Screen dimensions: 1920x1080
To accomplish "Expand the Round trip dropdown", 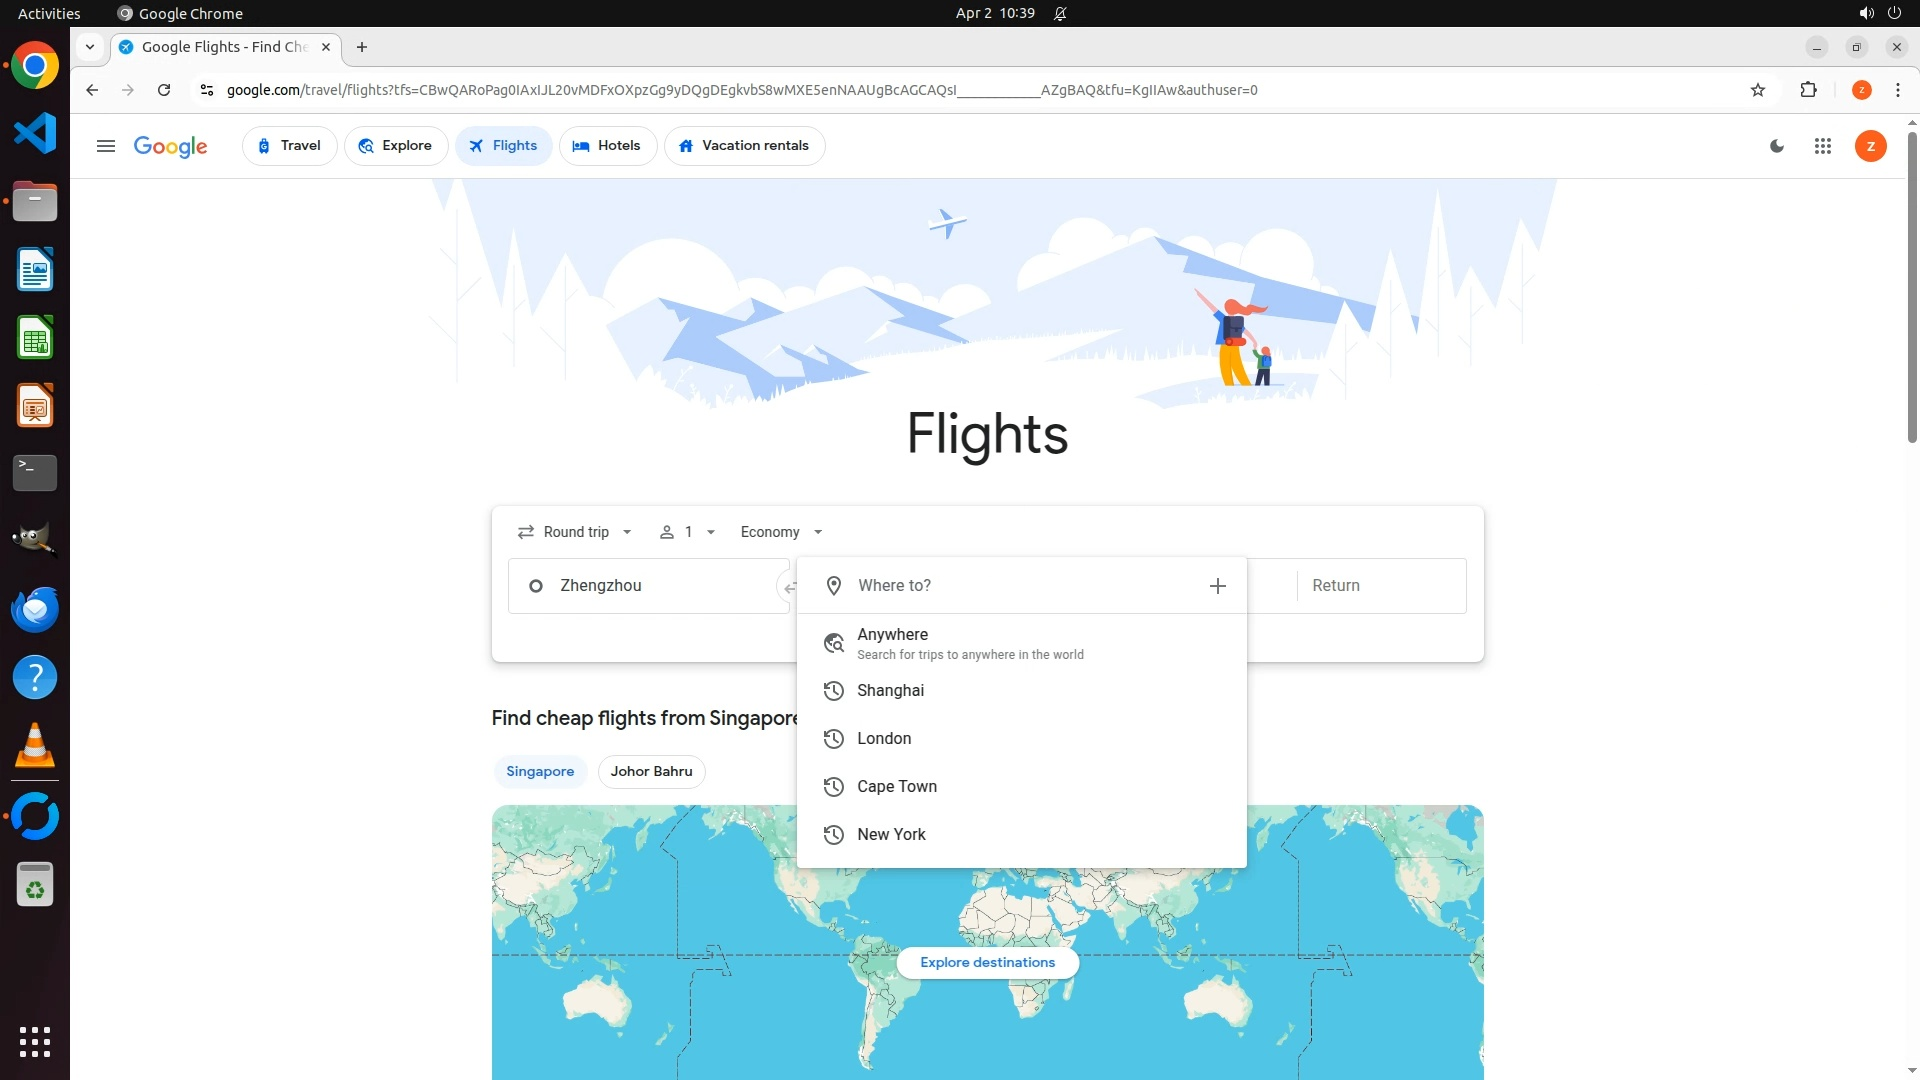I will 575,532.
